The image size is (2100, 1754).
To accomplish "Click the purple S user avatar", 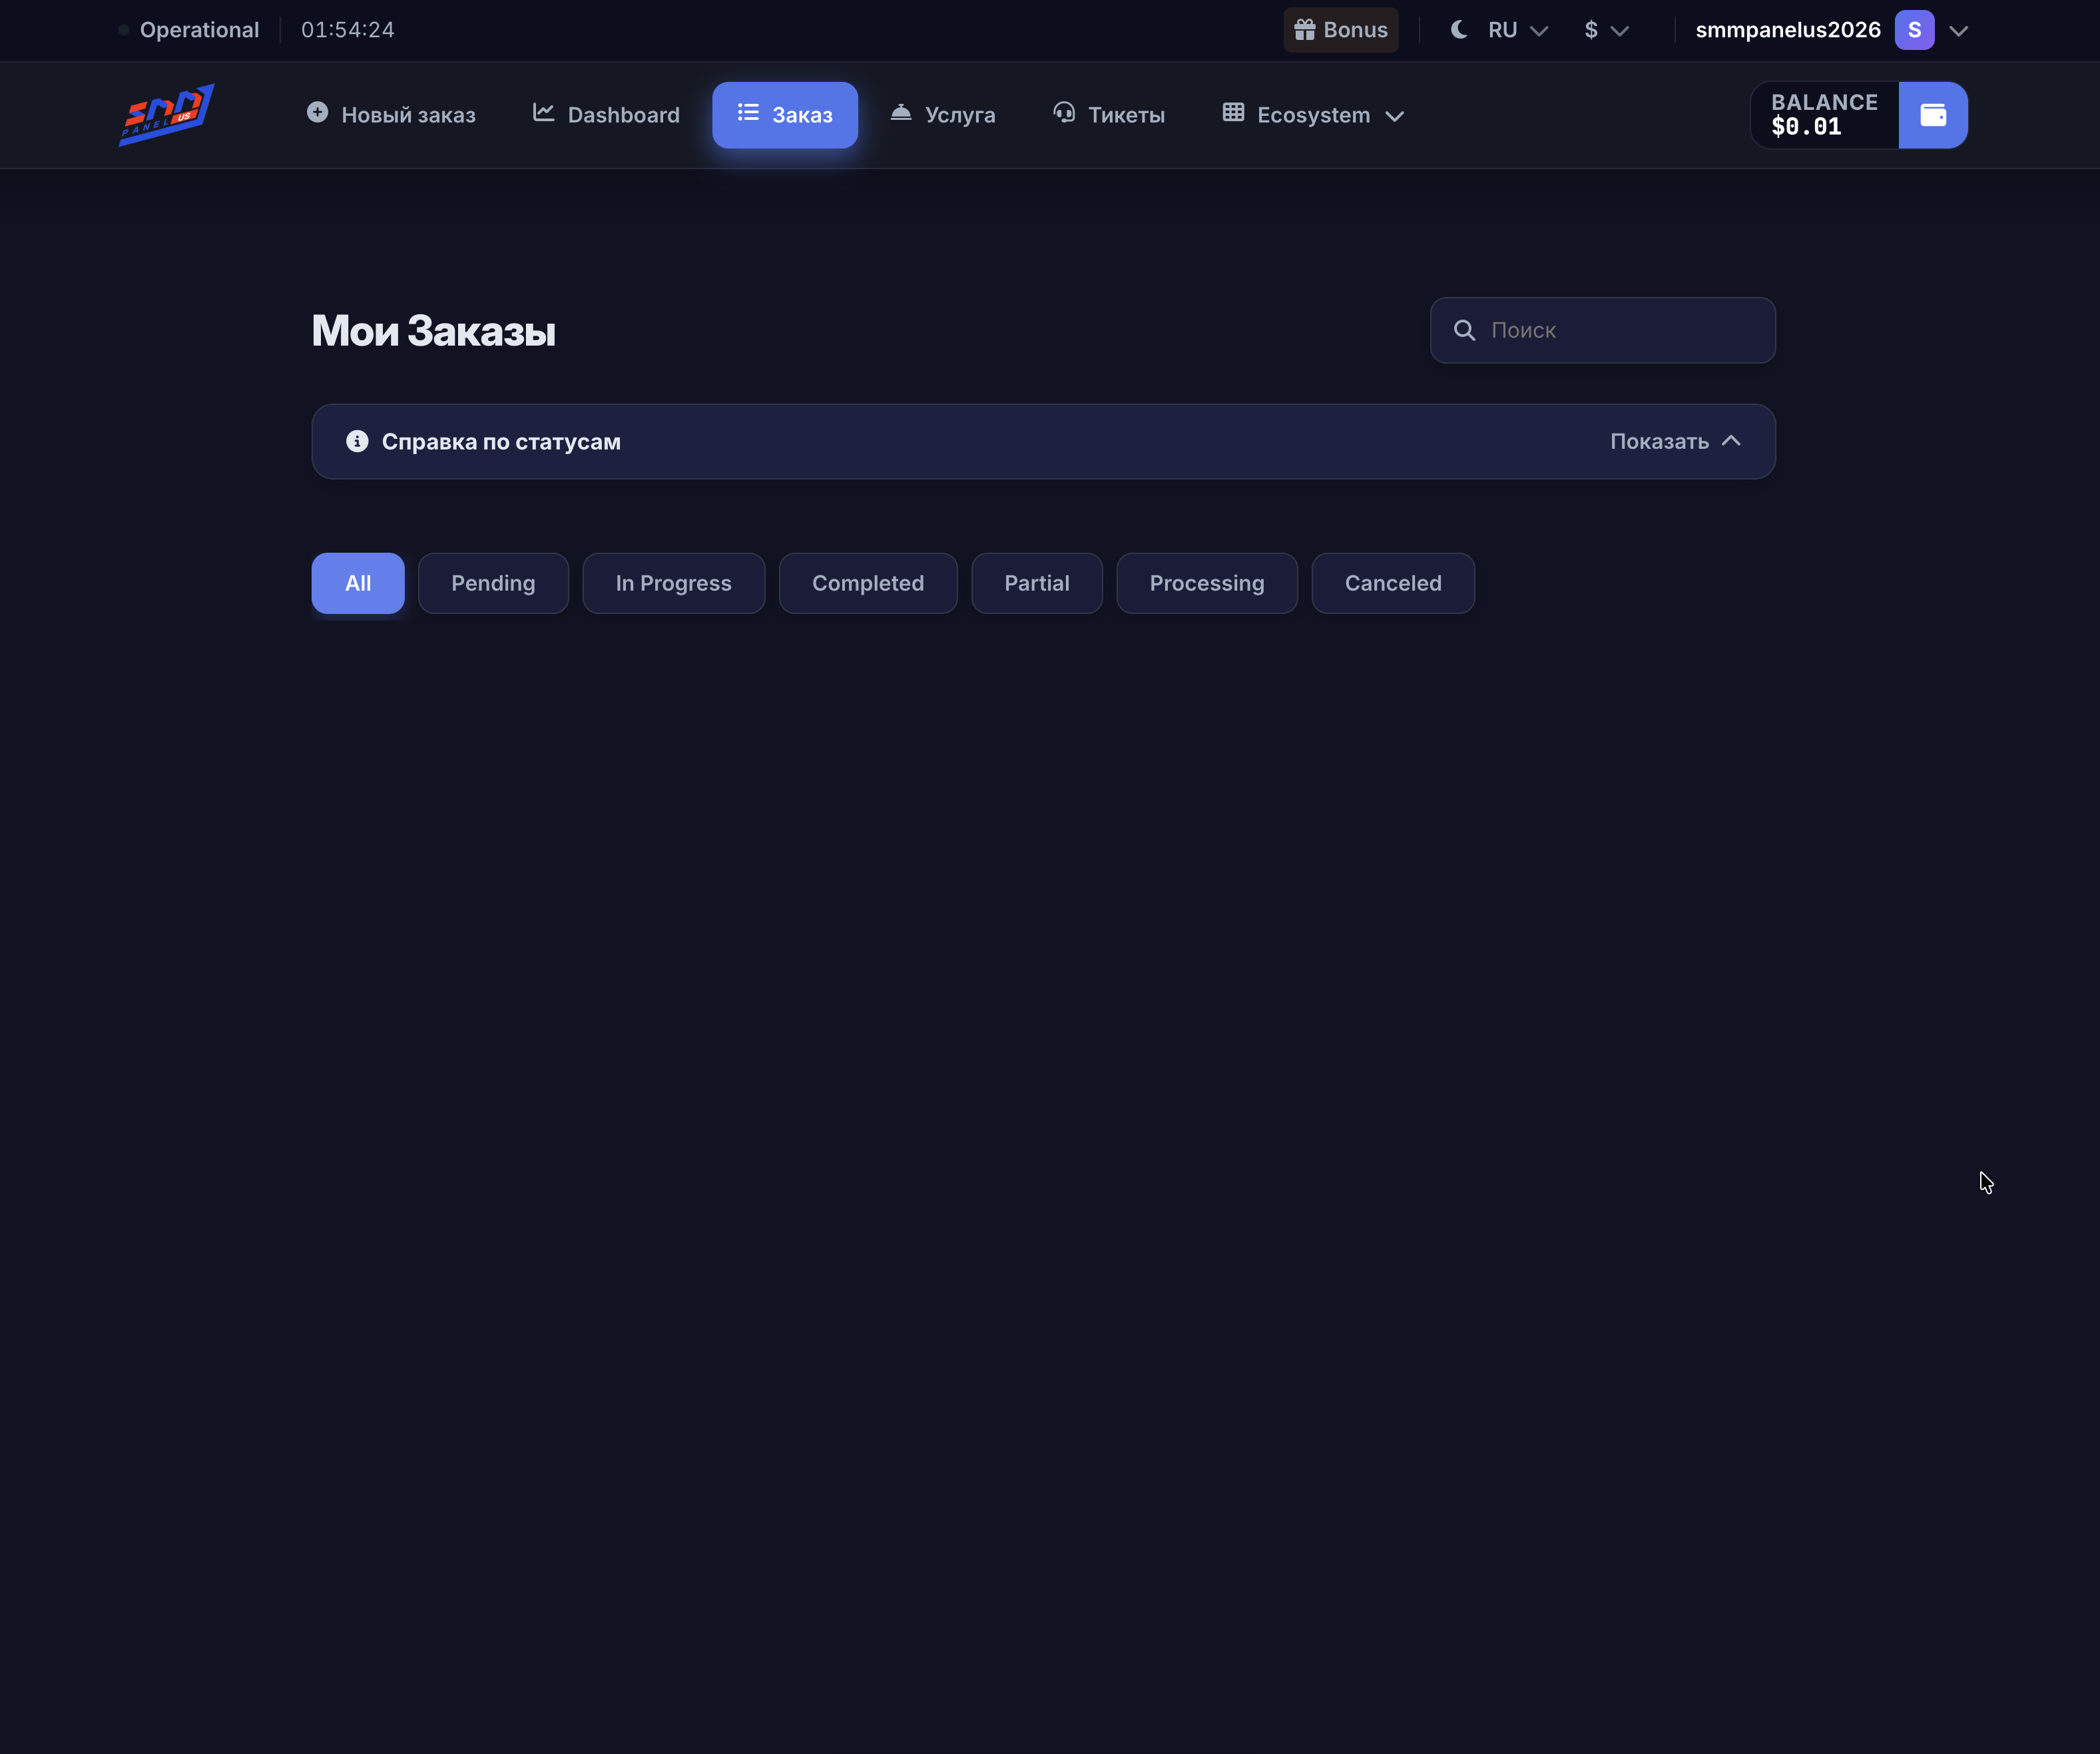I will point(1913,30).
